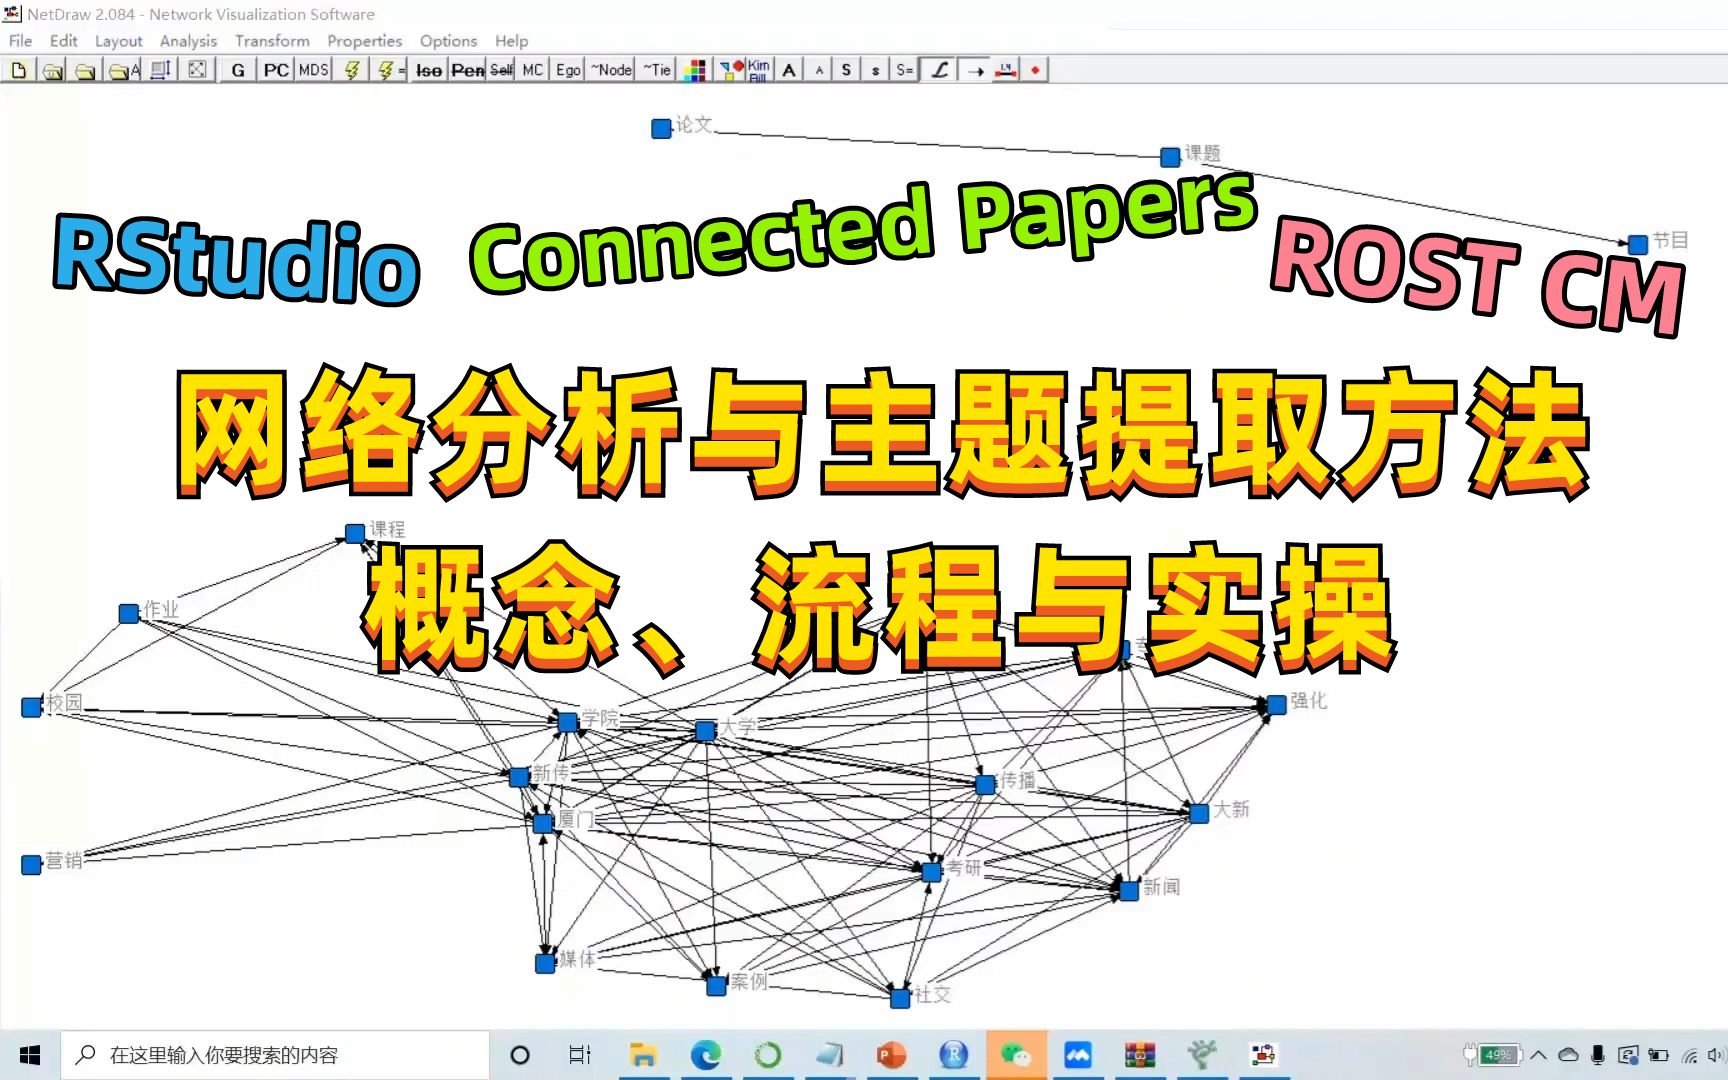This screenshot has width=1728, height=1080.
Task: Click the random layout toolbar icon
Action: [x=198, y=70]
